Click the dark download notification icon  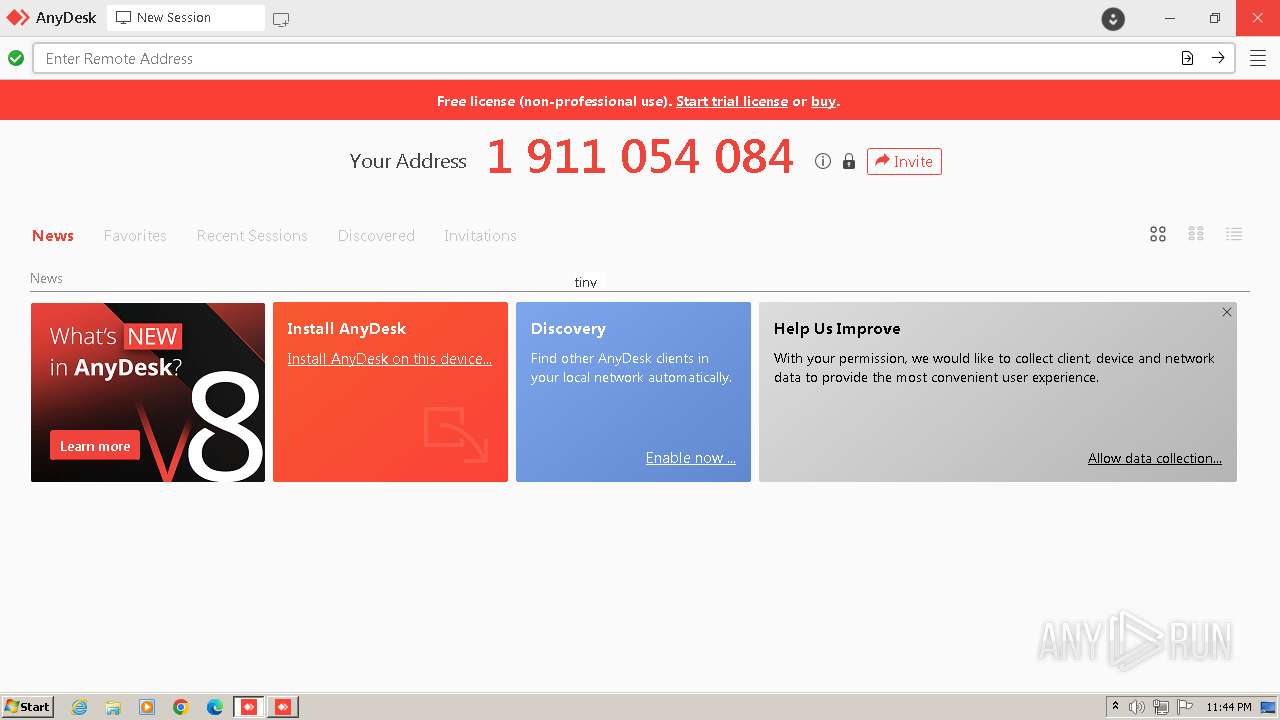coord(1113,18)
